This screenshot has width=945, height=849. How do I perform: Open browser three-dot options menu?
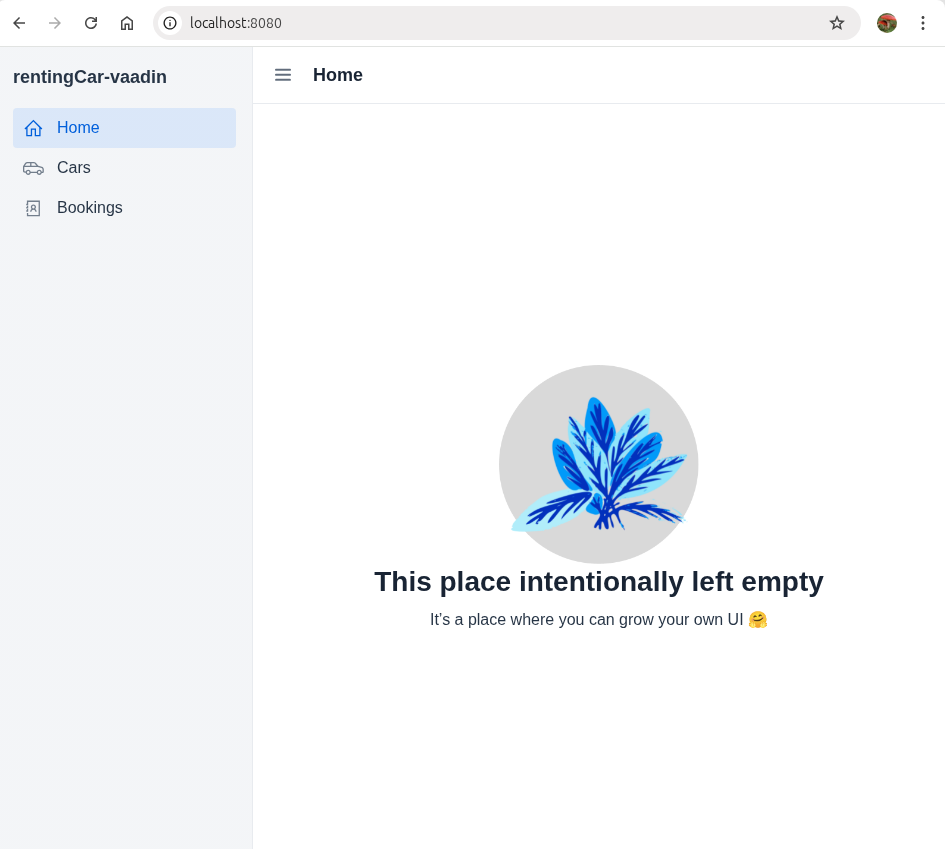[x=923, y=23]
